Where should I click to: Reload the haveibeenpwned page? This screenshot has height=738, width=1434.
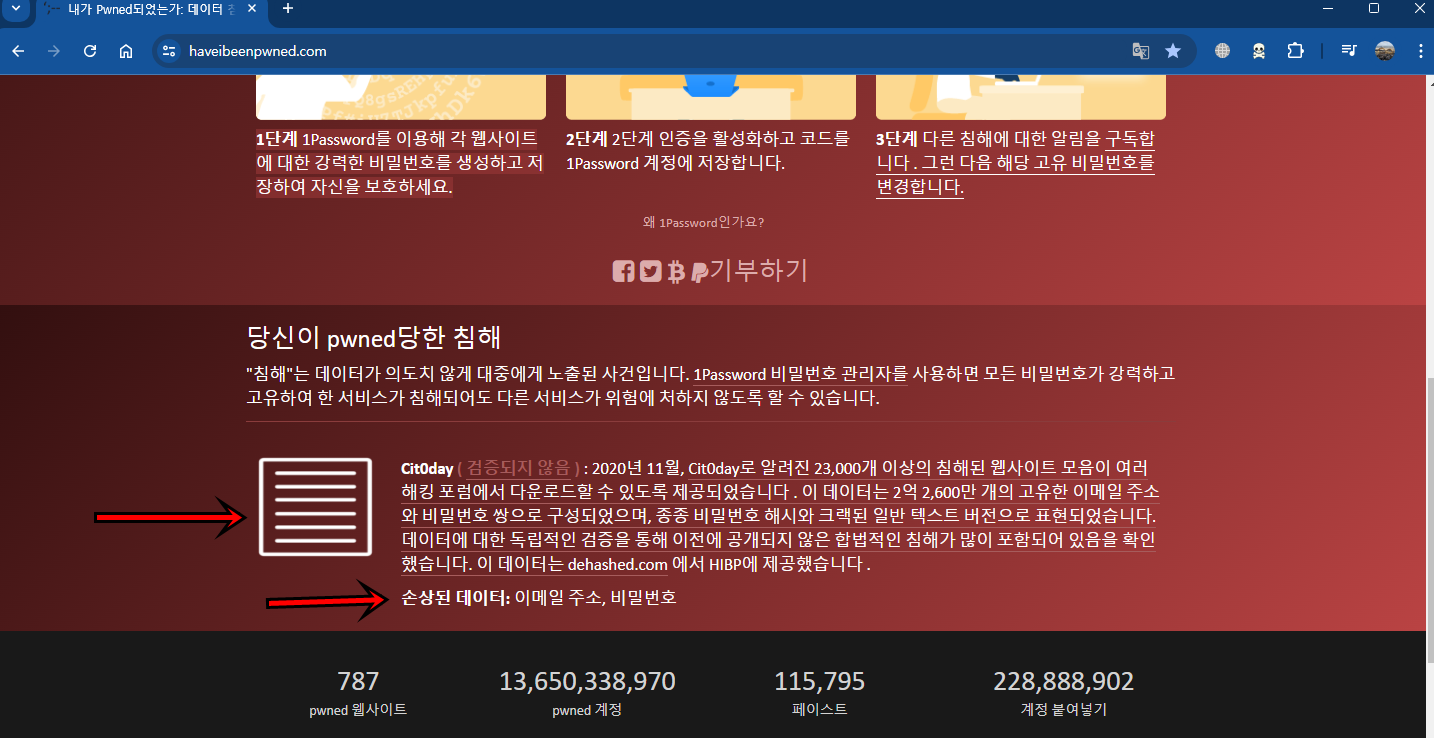(x=90, y=51)
